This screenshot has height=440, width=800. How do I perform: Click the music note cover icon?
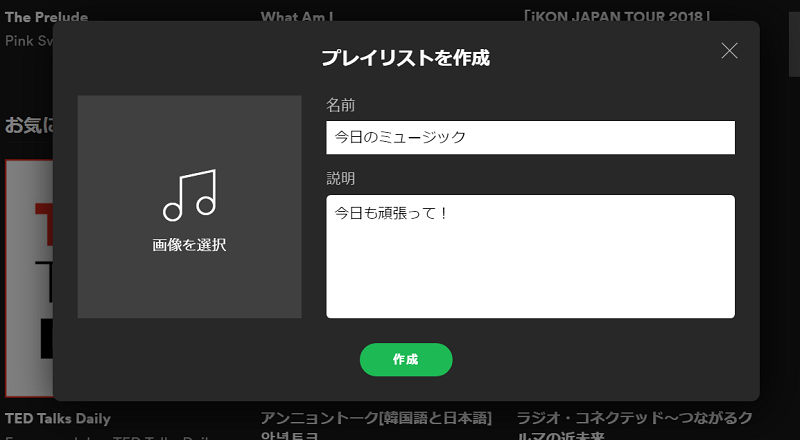[190, 195]
